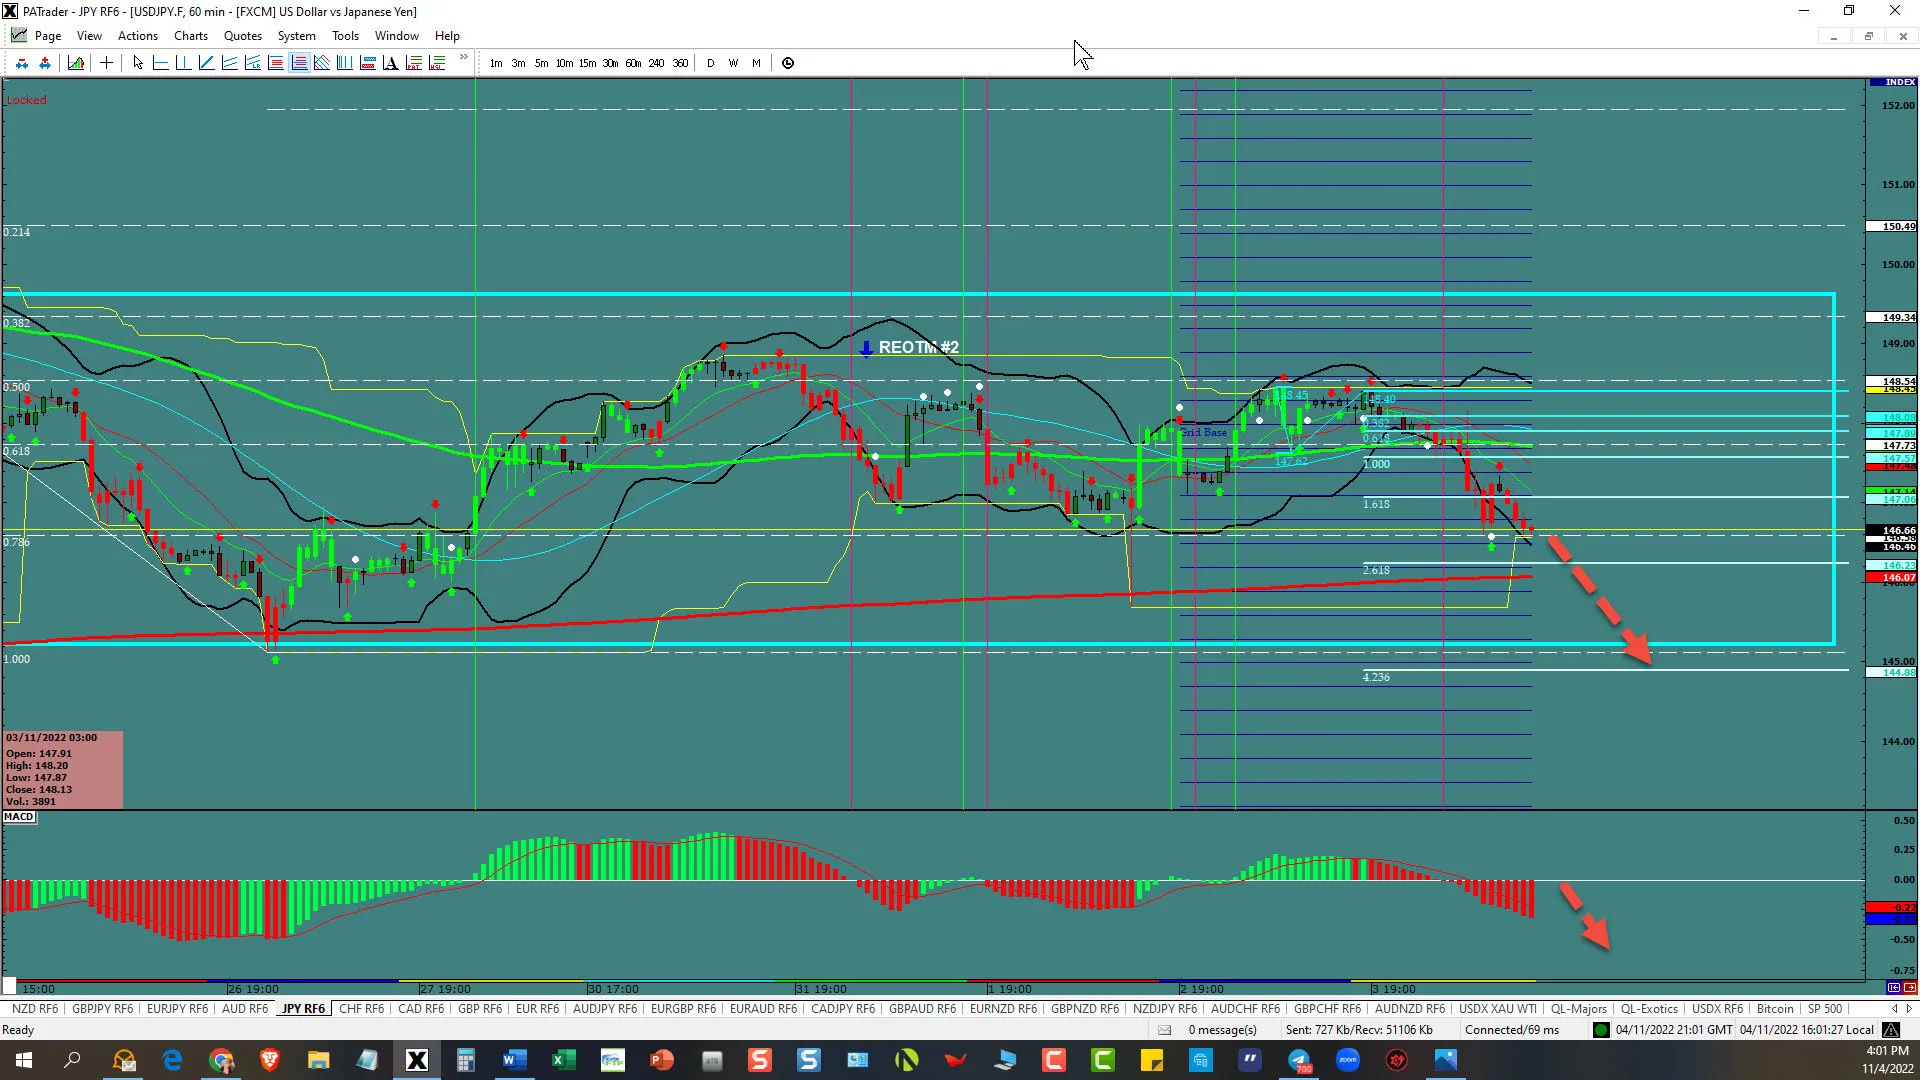This screenshot has height=1080, width=1920.
Task: Select the text annotation A tool
Action: [391, 63]
